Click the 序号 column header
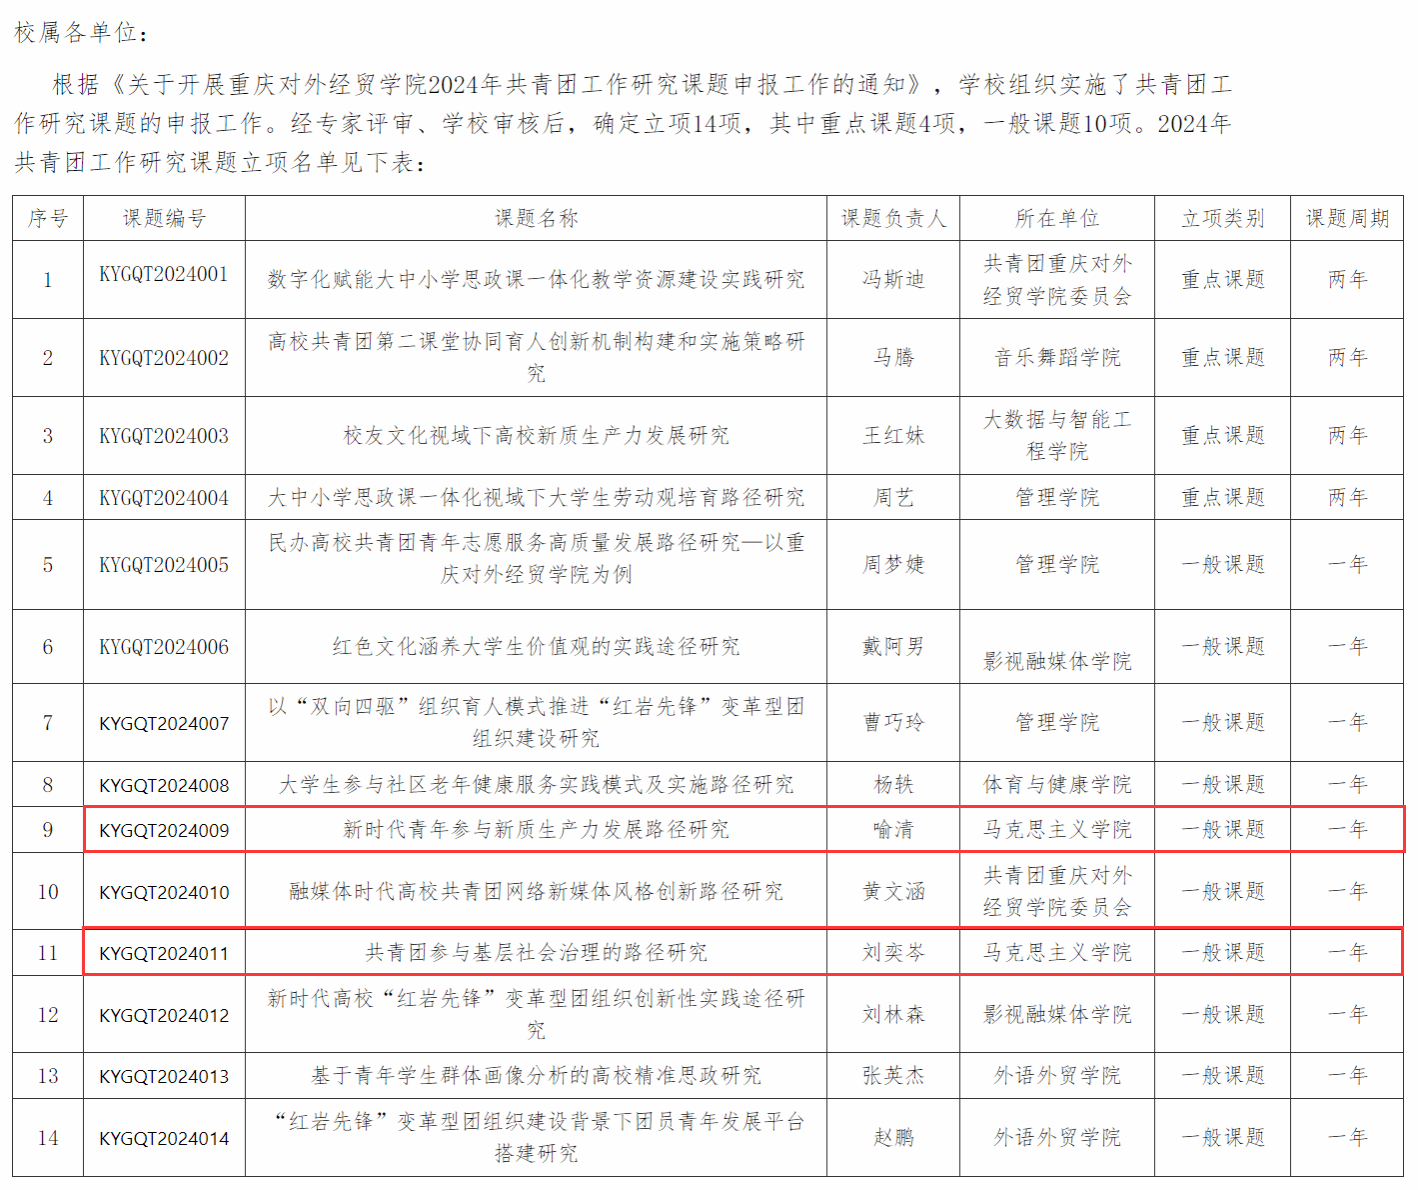This screenshot has width=1418, height=1190. pyautogui.click(x=48, y=219)
